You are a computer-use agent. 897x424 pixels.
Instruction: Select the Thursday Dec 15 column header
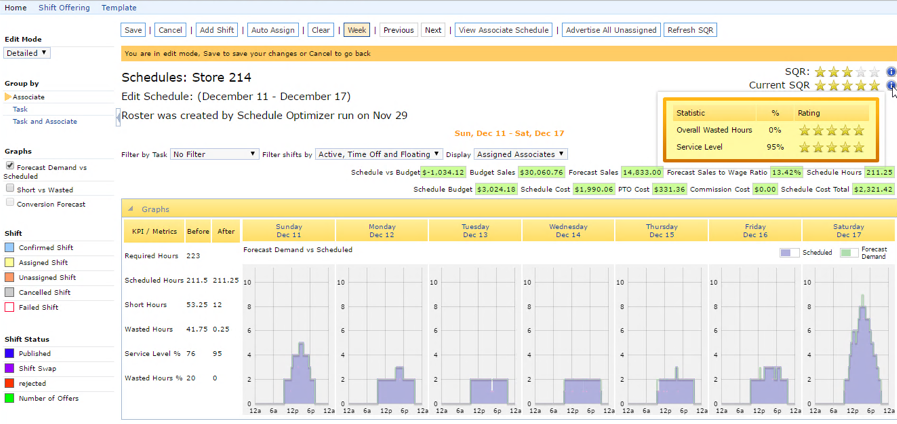[x=661, y=231]
